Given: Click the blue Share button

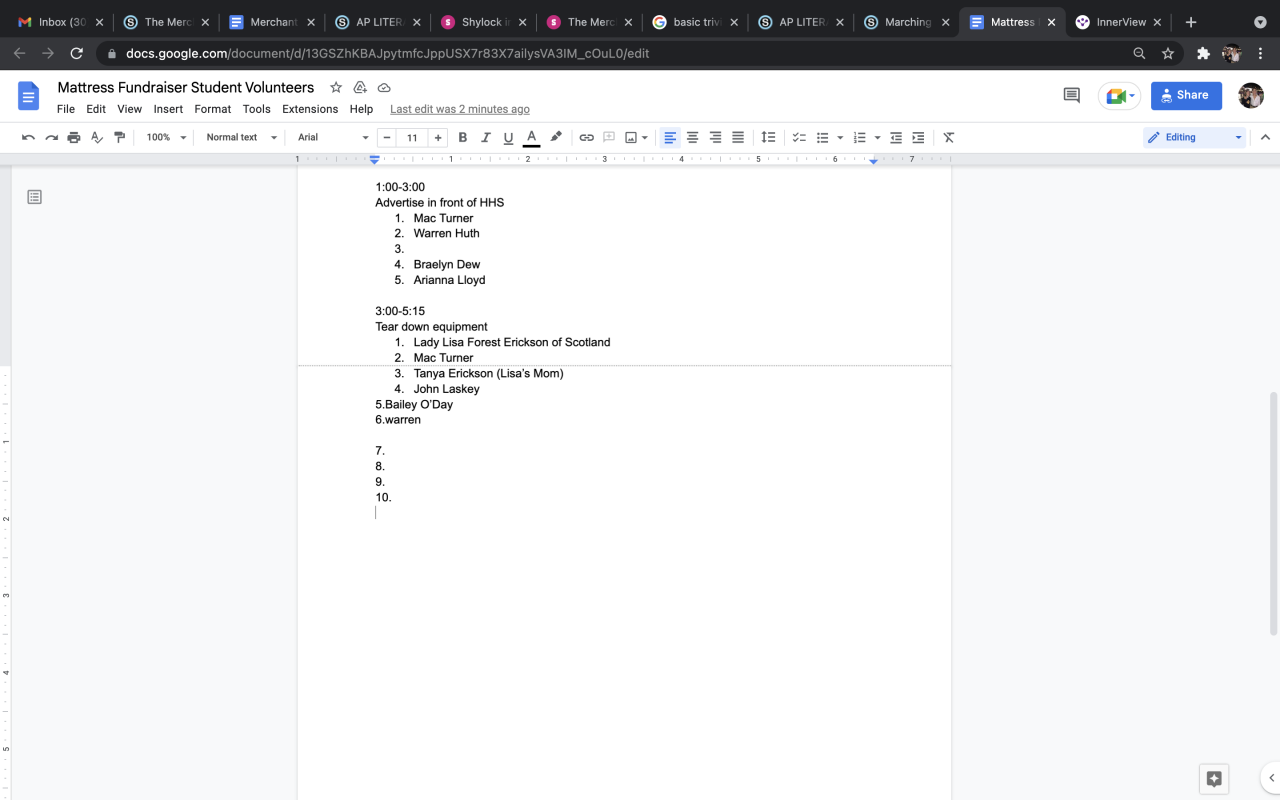Looking at the screenshot, I should pos(1186,95).
